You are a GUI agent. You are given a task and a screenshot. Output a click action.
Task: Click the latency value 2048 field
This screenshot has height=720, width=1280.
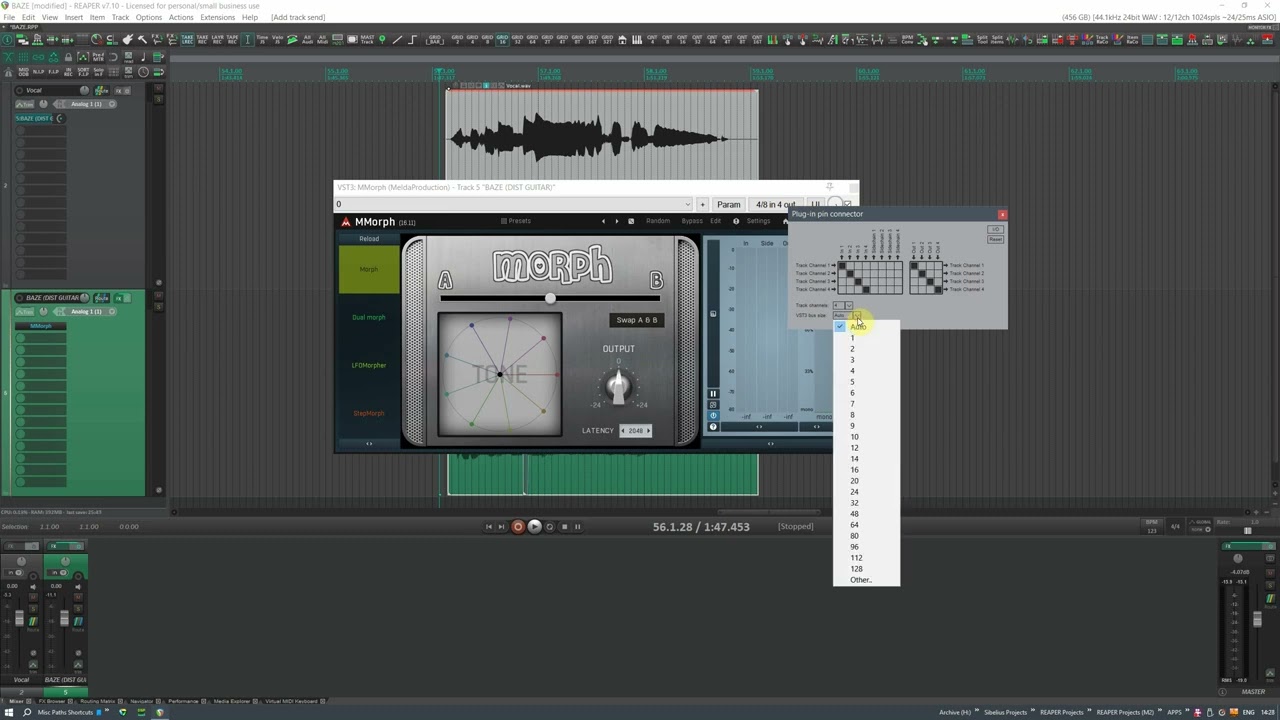(x=636, y=431)
